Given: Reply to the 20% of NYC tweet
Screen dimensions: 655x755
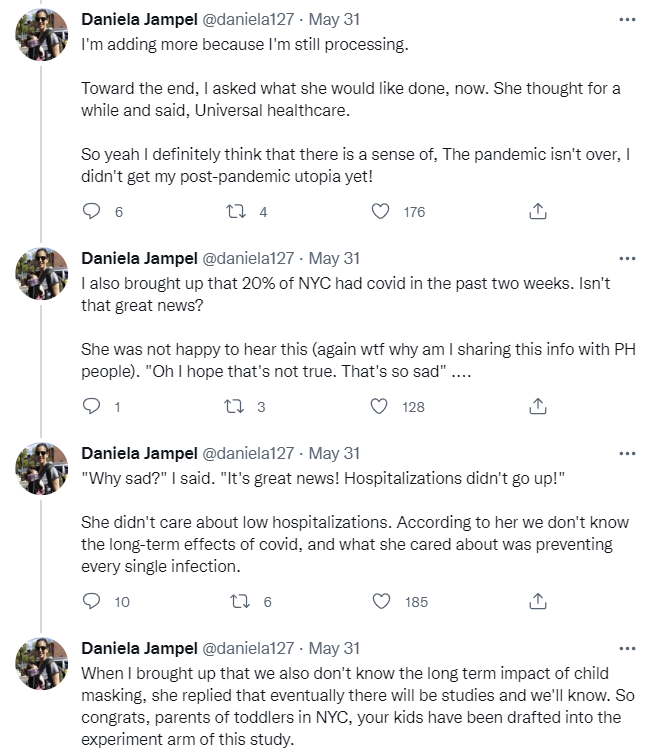Looking at the screenshot, I should 91,406.
